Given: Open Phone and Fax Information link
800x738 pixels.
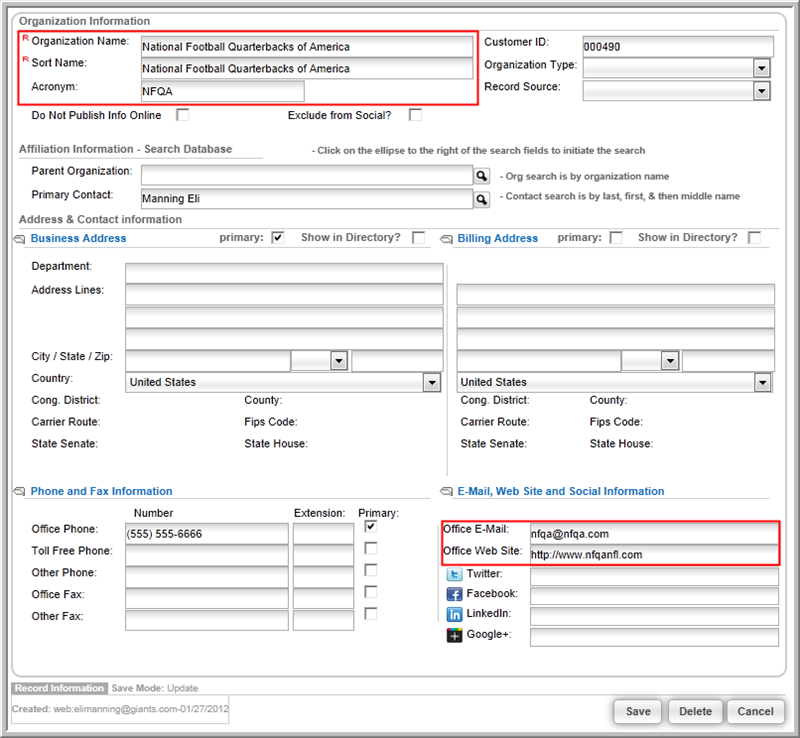Looking at the screenshot, I should tap(102, 491).
